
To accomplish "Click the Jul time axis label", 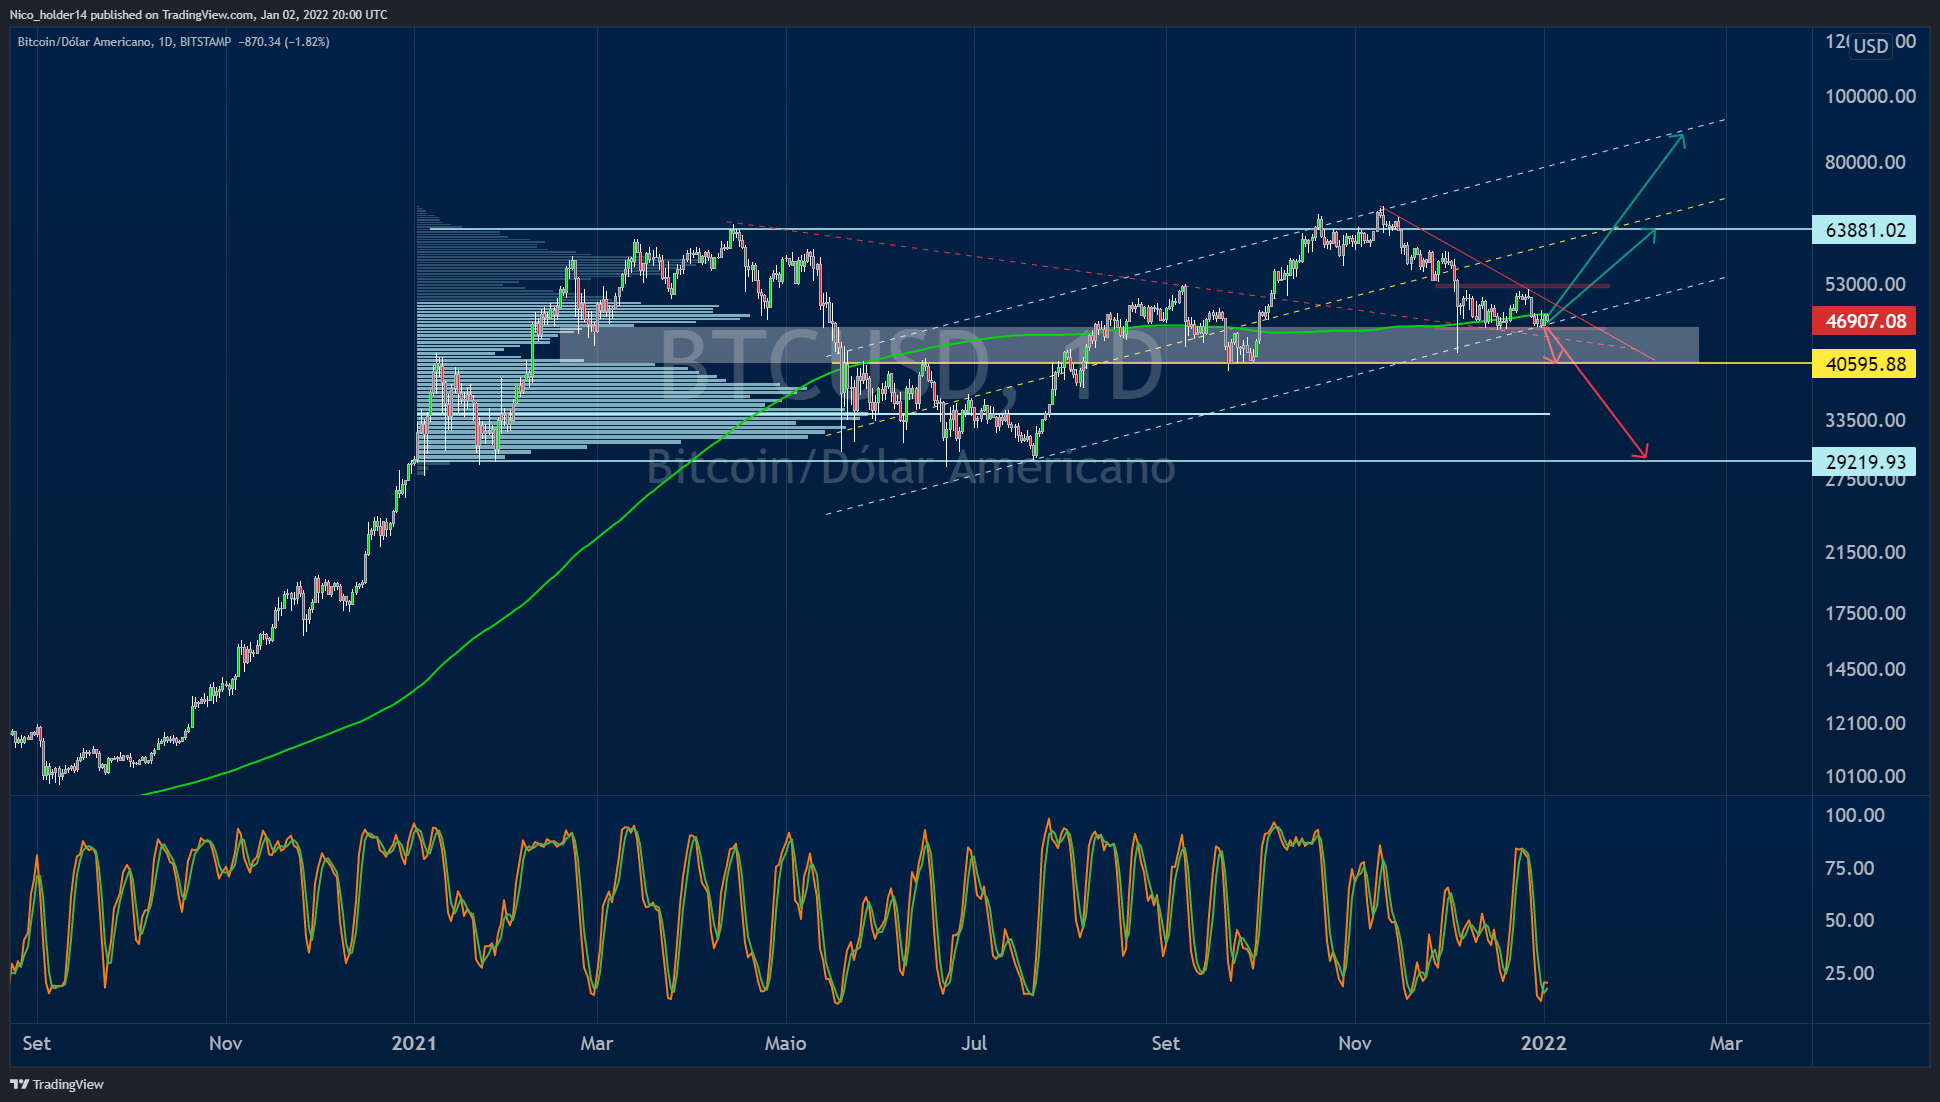I will [x=974, y=1043].
